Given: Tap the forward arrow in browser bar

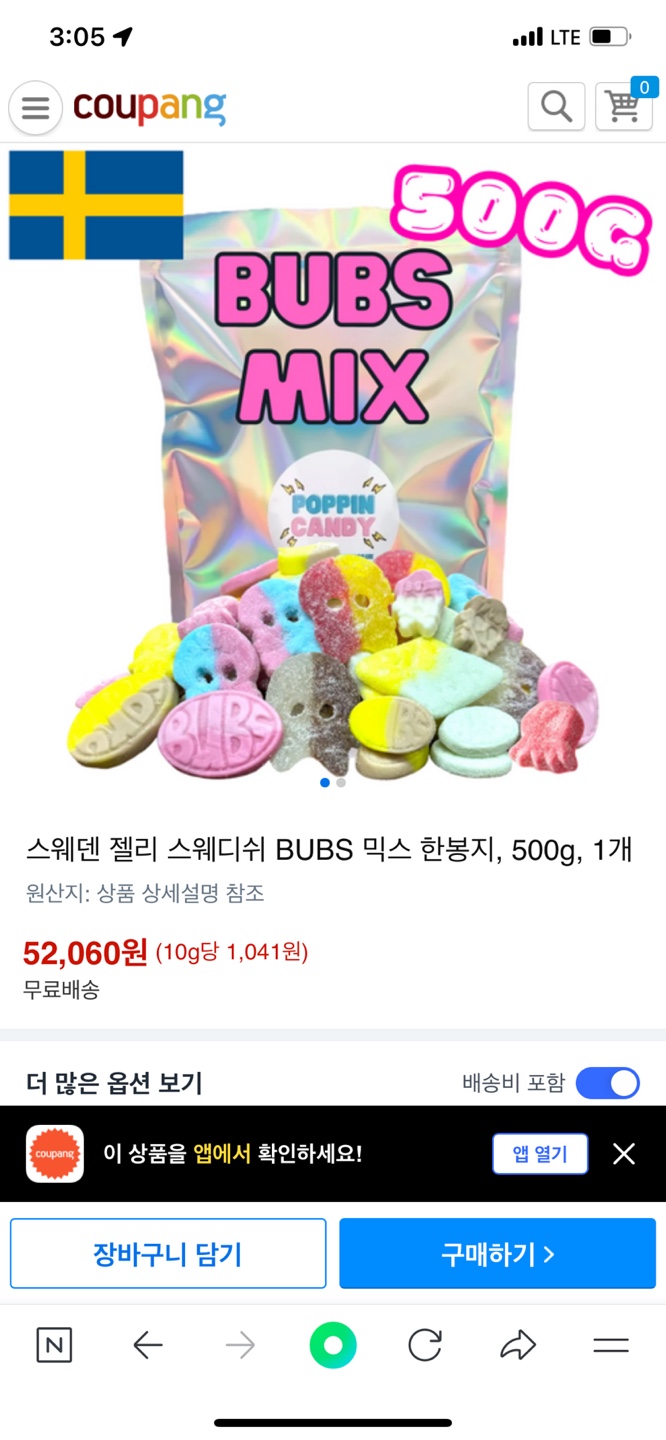Looking at the screenshot, I should pyautogui.click(x=240, y=1346).
